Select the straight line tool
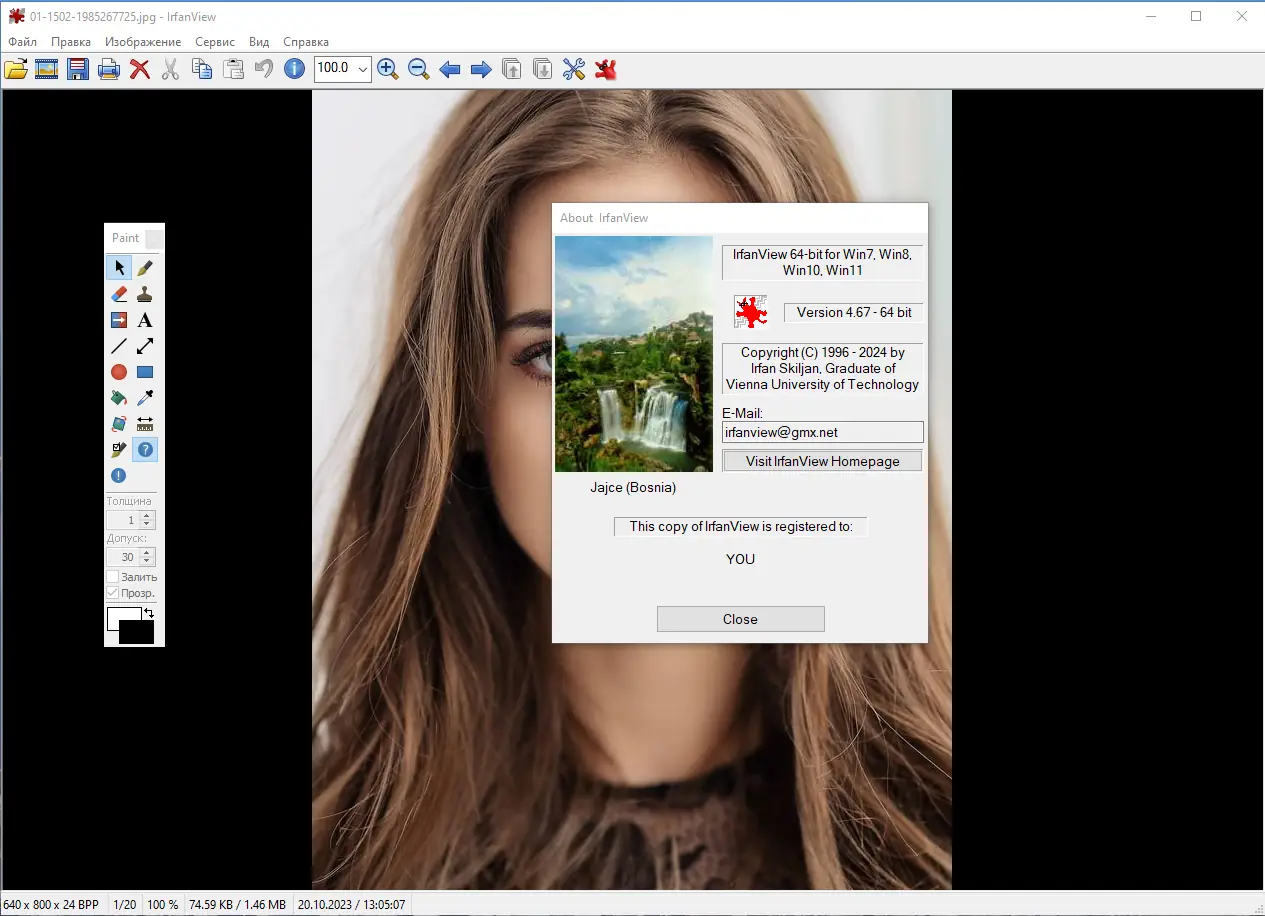The width and height of the screenshot is (1265, 916). [x=119, y=346]
